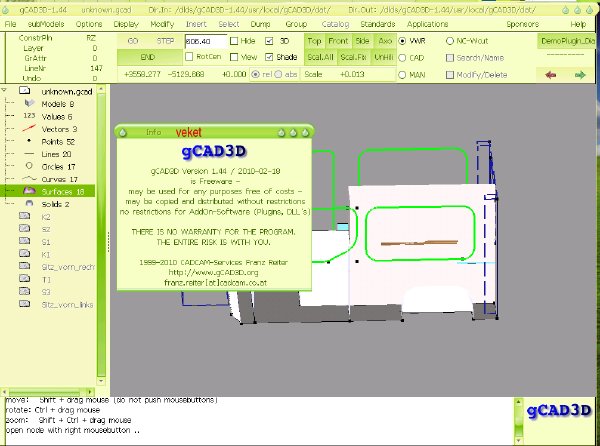Click the Scal.All button
The height and width of the screenshot is (446, 600).
pos(321,57)
